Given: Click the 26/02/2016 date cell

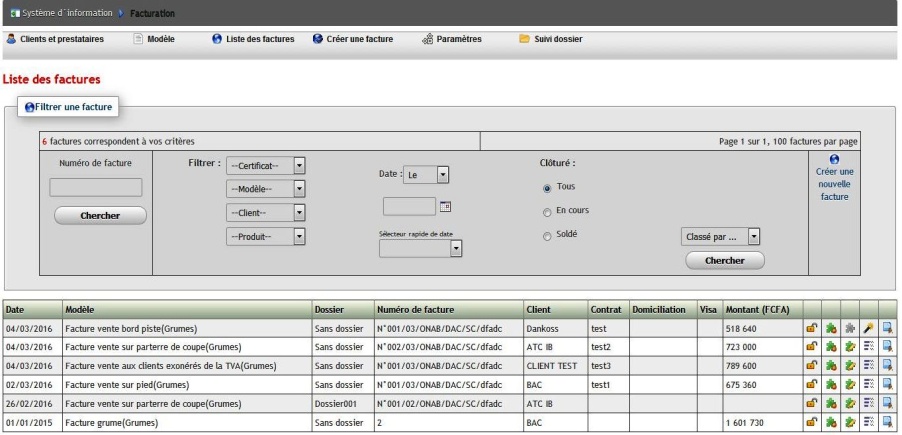Looking at the screenshot, I should pyautogui.click(x=33, y=404).
